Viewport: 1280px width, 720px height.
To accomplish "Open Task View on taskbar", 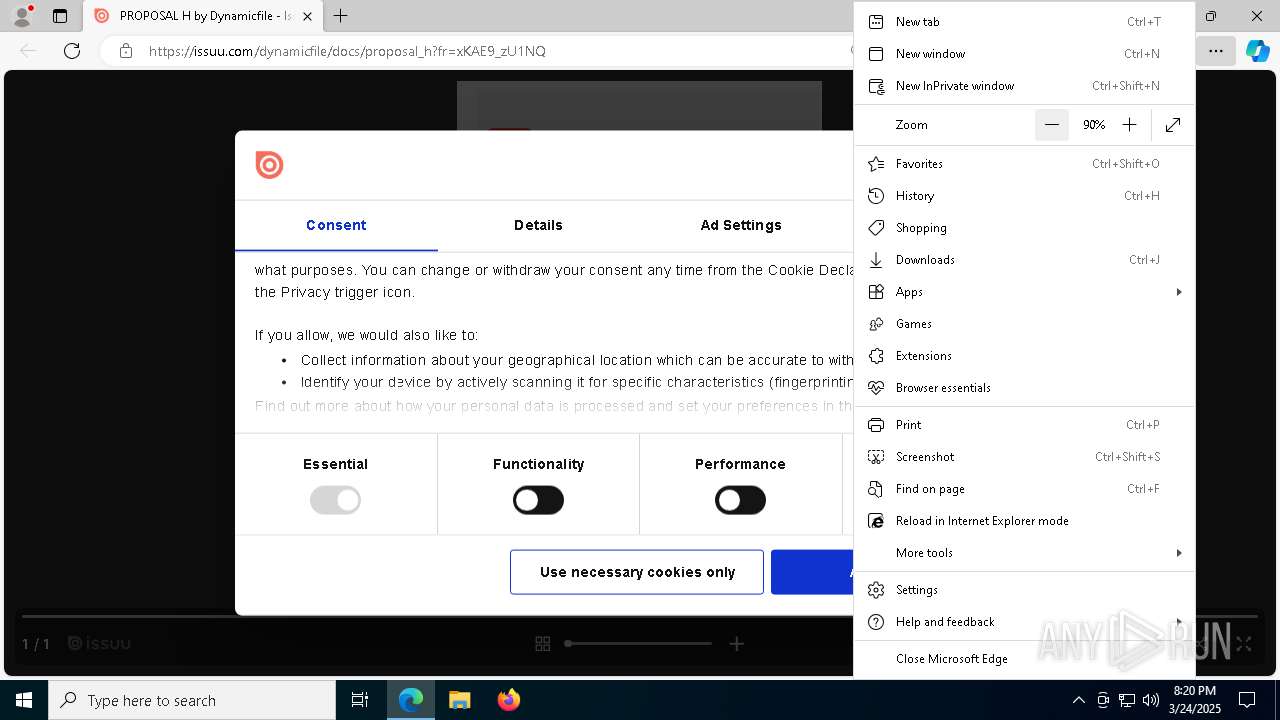I will coord(360,700).
